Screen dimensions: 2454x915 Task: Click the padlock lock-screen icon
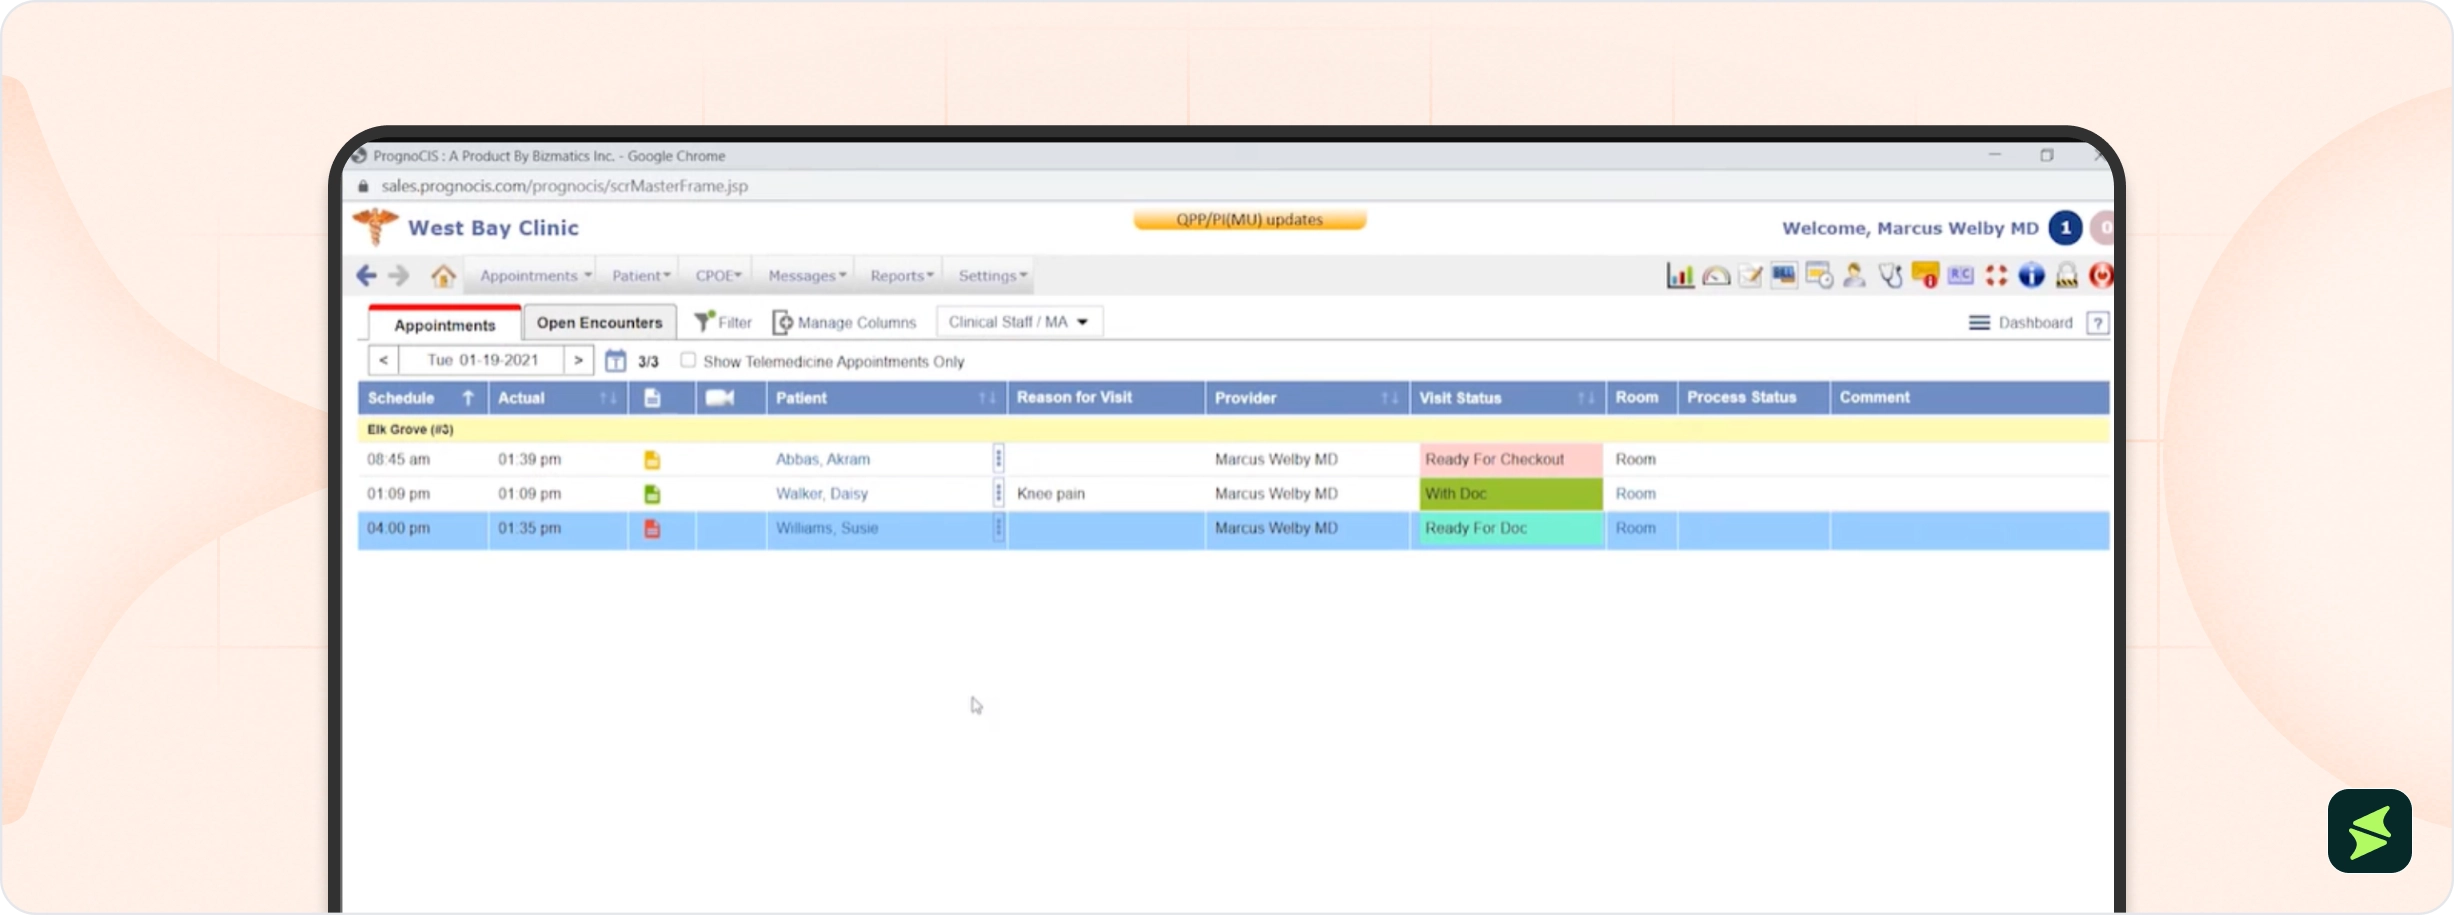pyautogui.click(x=2067, y=276)
